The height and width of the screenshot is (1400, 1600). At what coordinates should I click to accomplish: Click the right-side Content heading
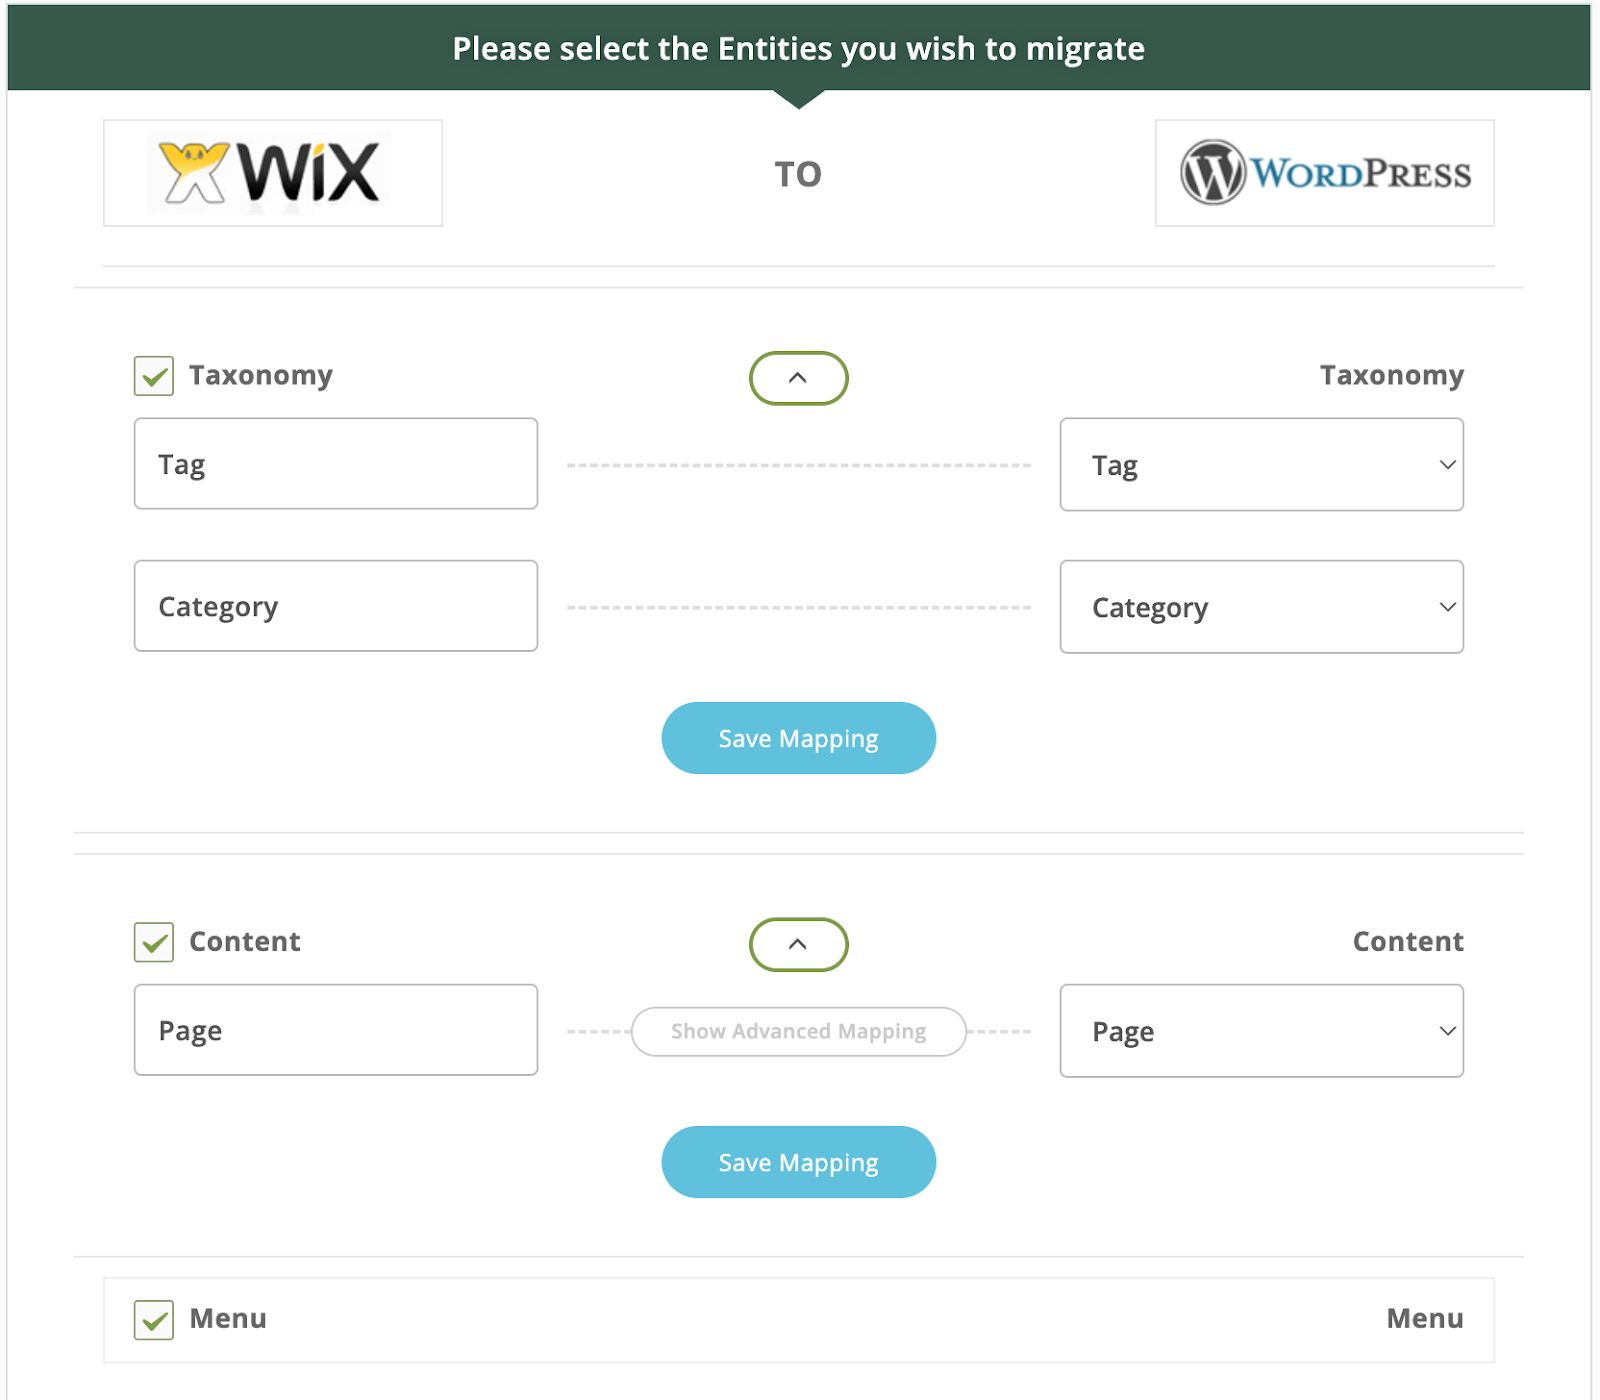pos(1407,941)
